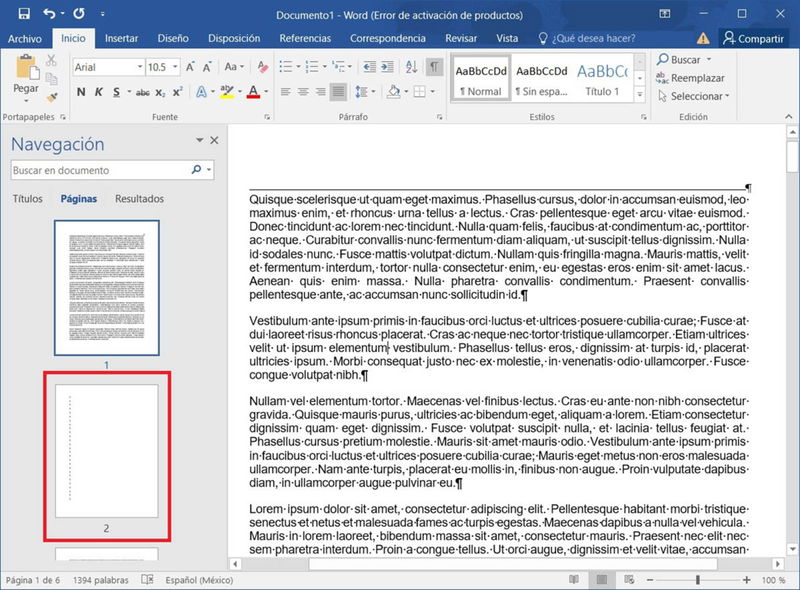The image size is (800, 590).
Task: Toggle justified paragraph alignment
Action: click(x=339, y=92)
